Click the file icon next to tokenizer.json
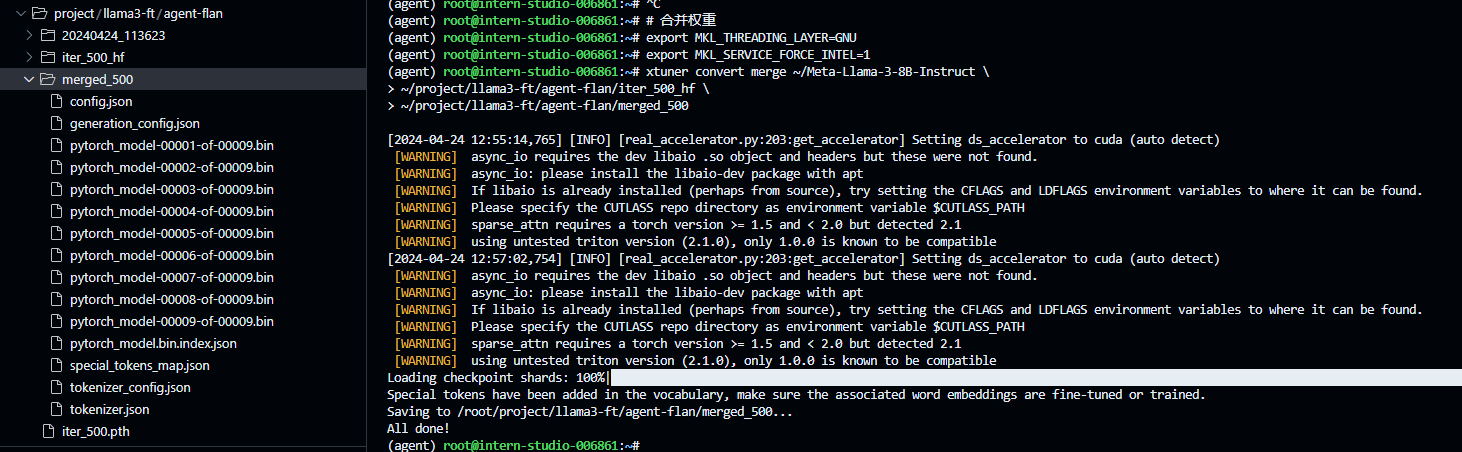This screenshot has width=1462, height=452. pos(57,410)
